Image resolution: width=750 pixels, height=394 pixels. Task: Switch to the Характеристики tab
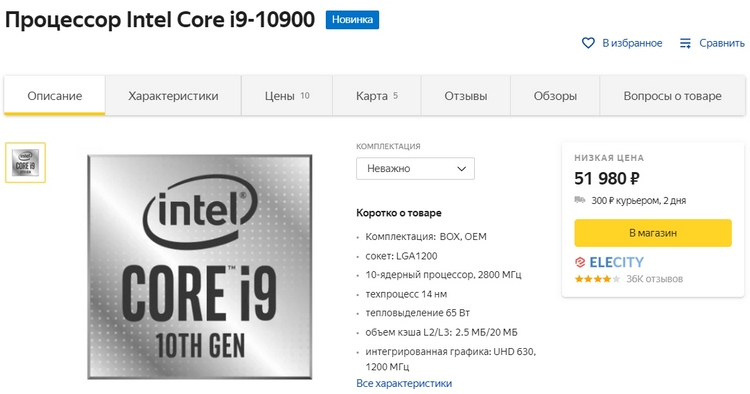point(173,96)
